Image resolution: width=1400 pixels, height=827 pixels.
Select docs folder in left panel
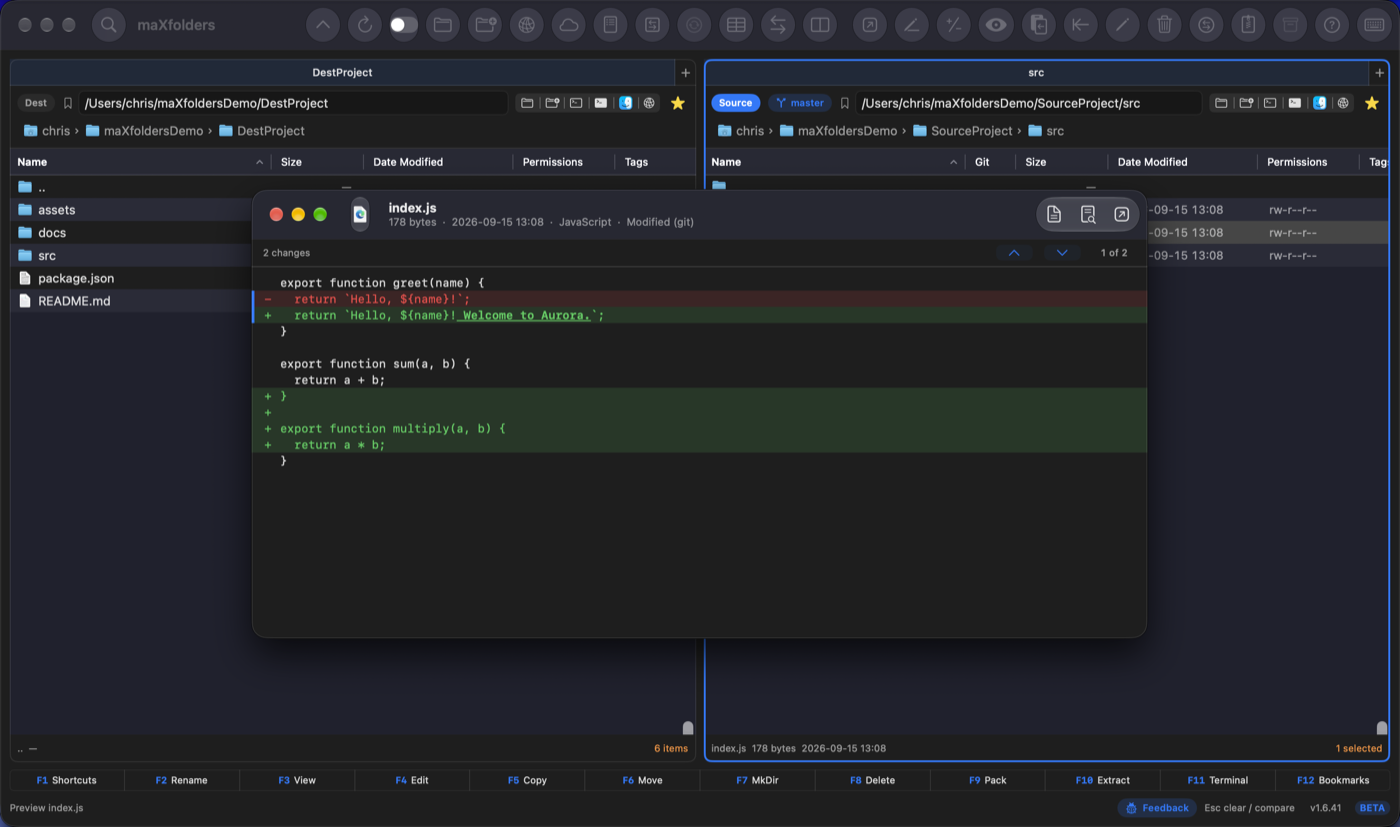[x=52, y=233]
